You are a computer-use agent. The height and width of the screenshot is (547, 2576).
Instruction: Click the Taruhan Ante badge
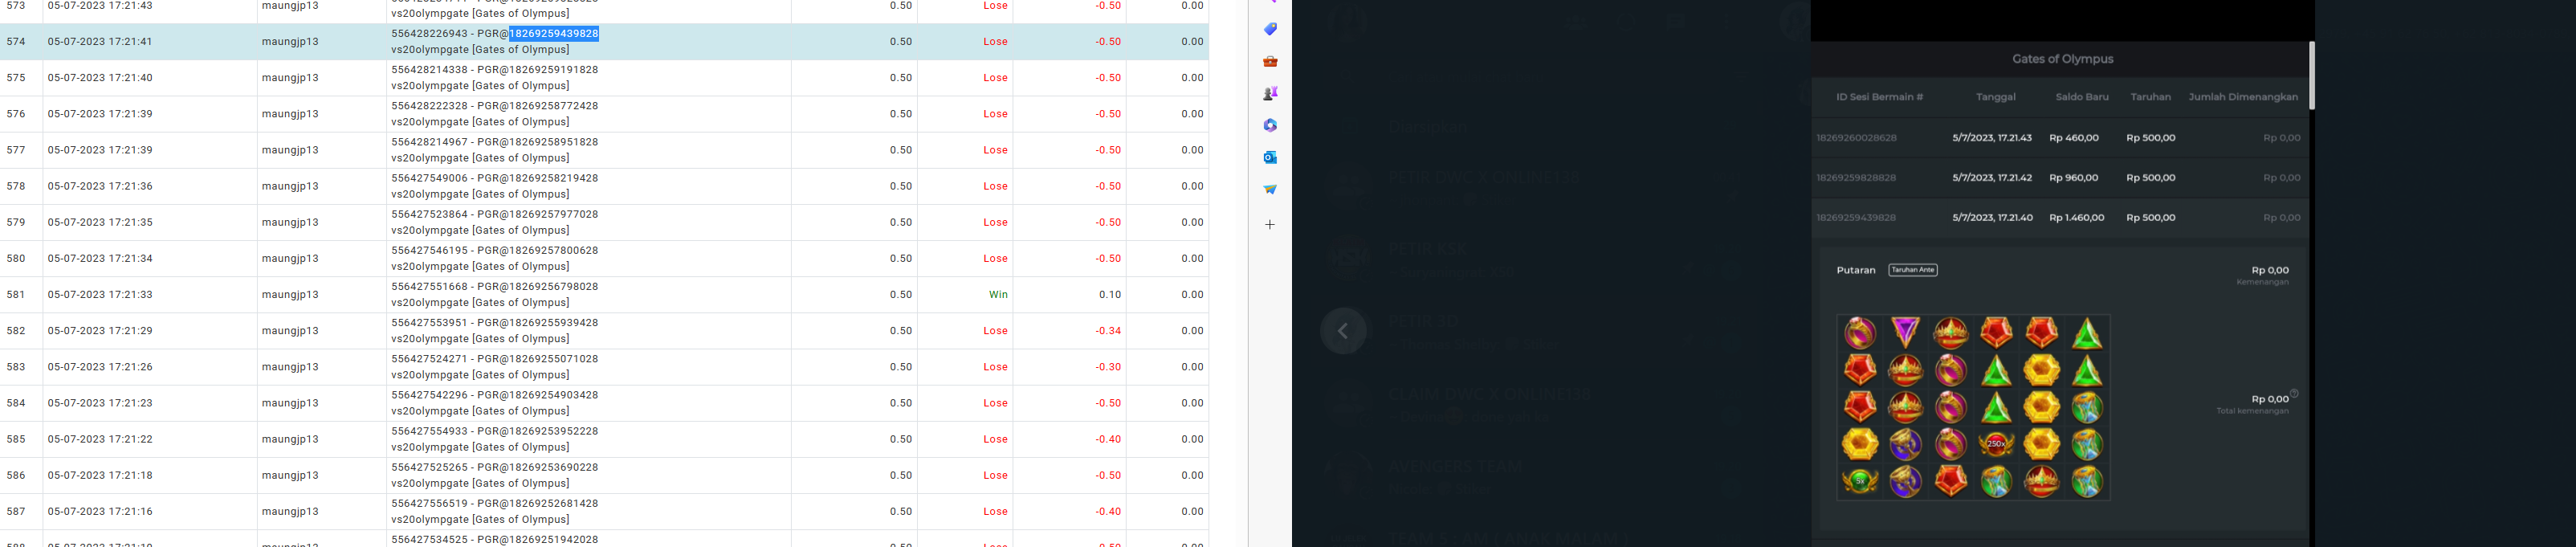[x=1912, y=270]
